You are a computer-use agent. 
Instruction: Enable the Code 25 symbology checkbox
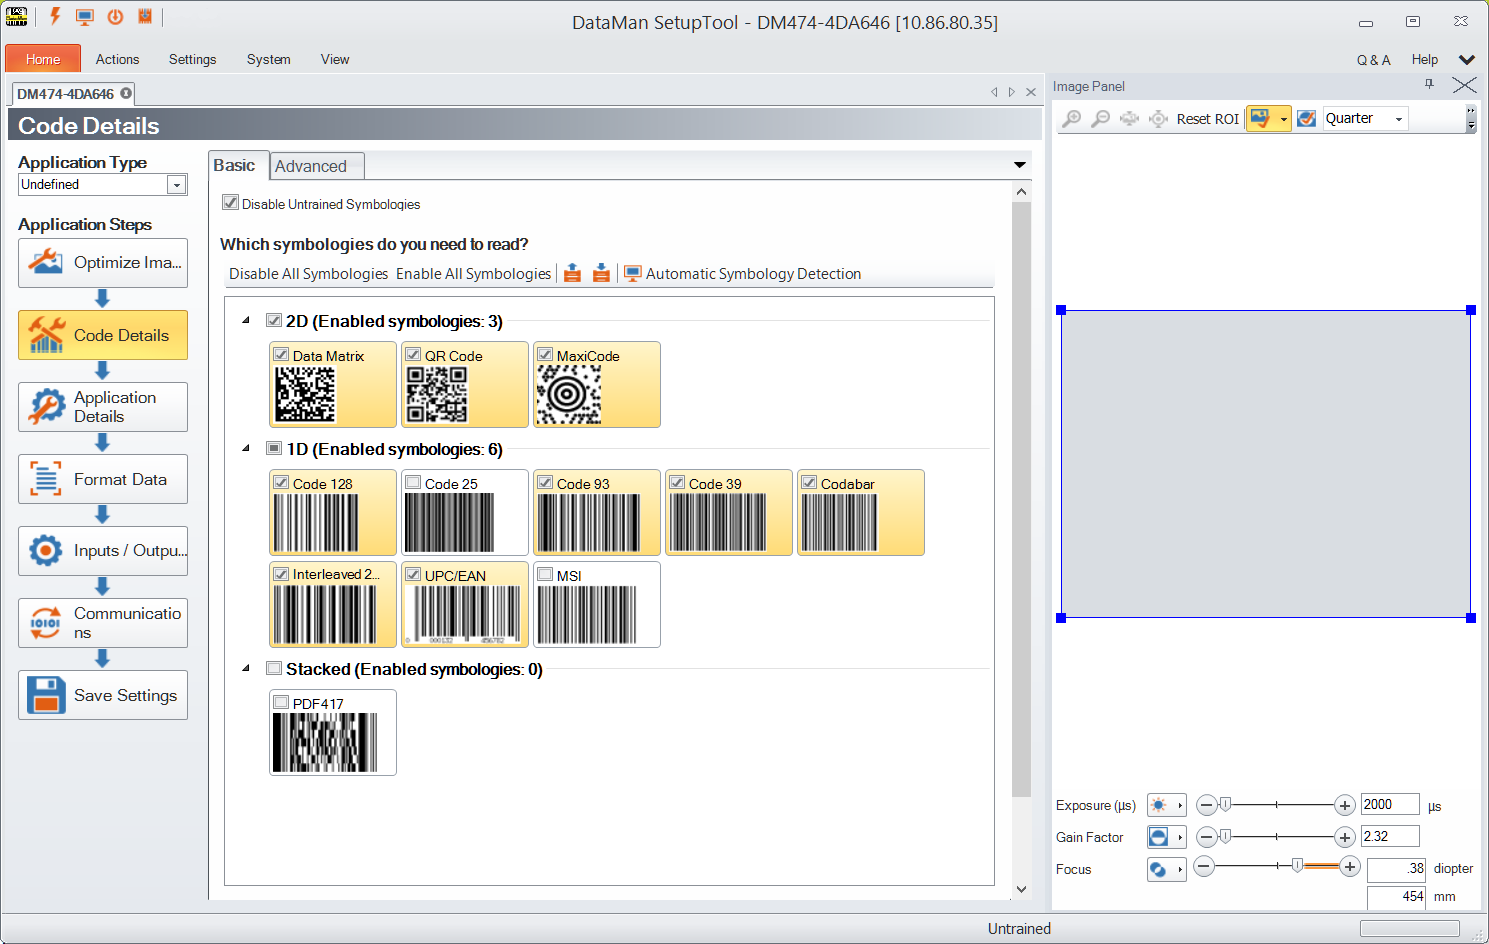click(413, 483)
